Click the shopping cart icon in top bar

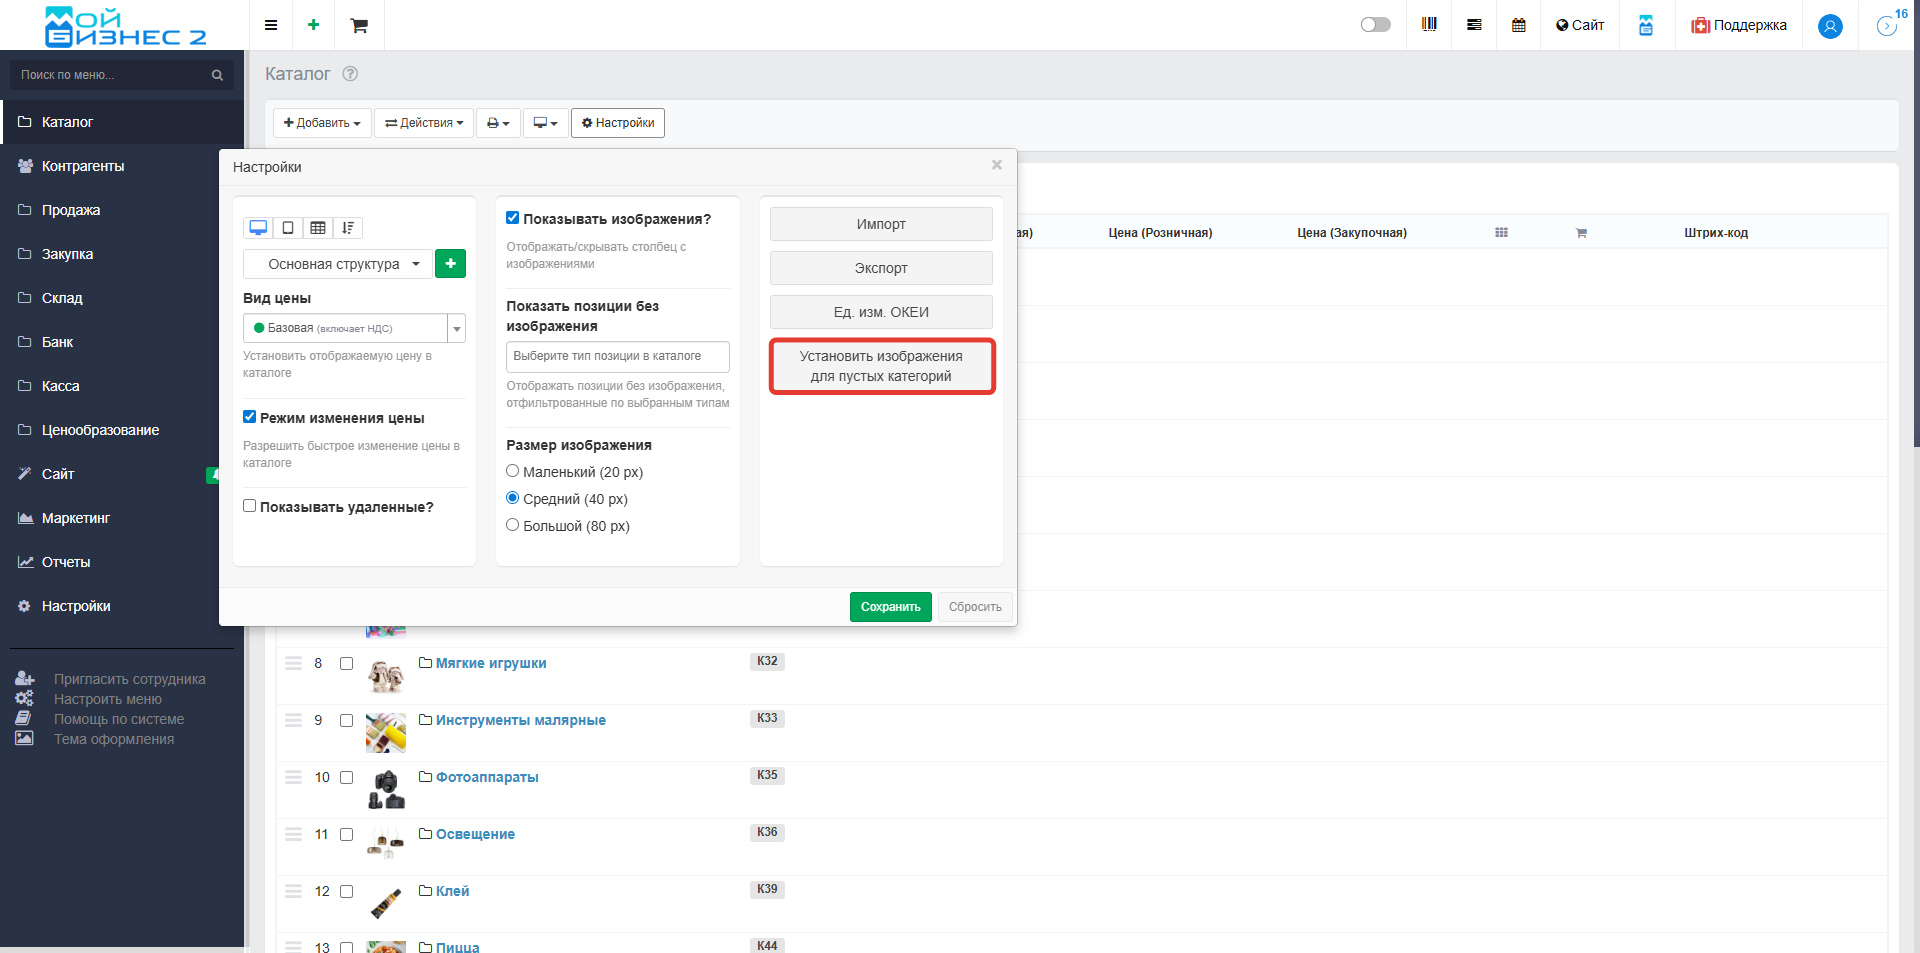(359, 25)
